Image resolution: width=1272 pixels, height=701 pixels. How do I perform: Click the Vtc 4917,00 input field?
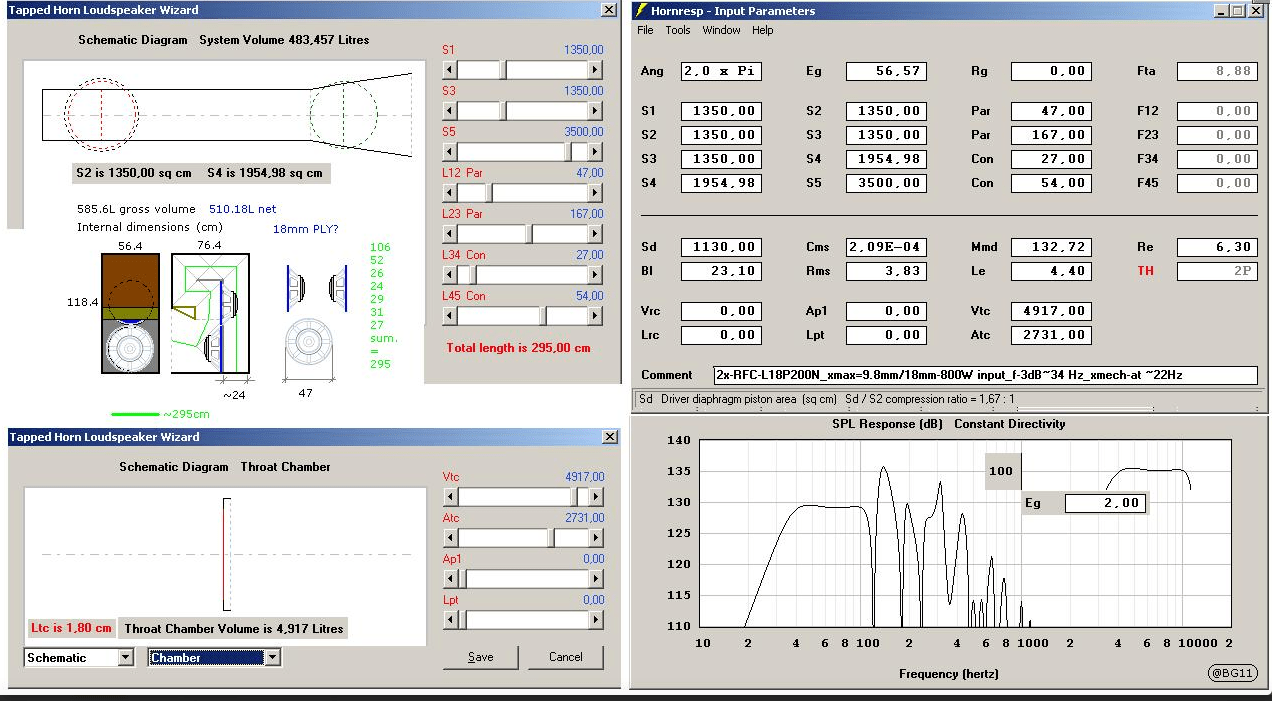[1051, 311]
